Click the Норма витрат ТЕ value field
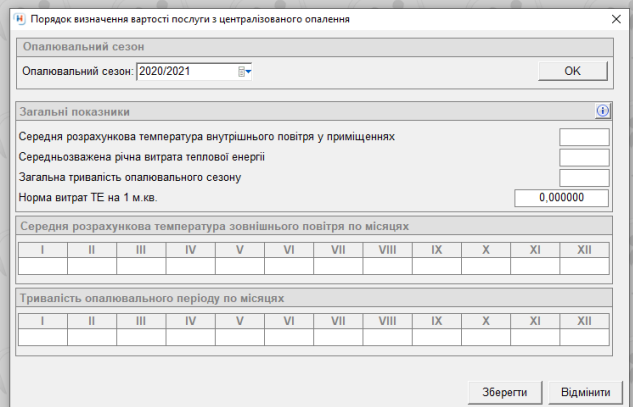 (x=561, y=197)
